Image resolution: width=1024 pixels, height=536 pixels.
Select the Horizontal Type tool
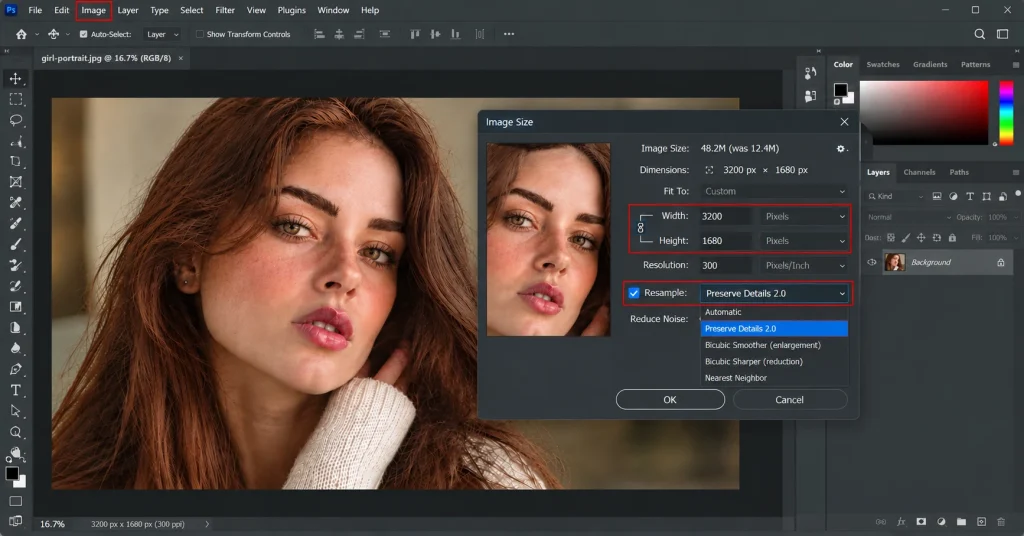coord(15,390)
